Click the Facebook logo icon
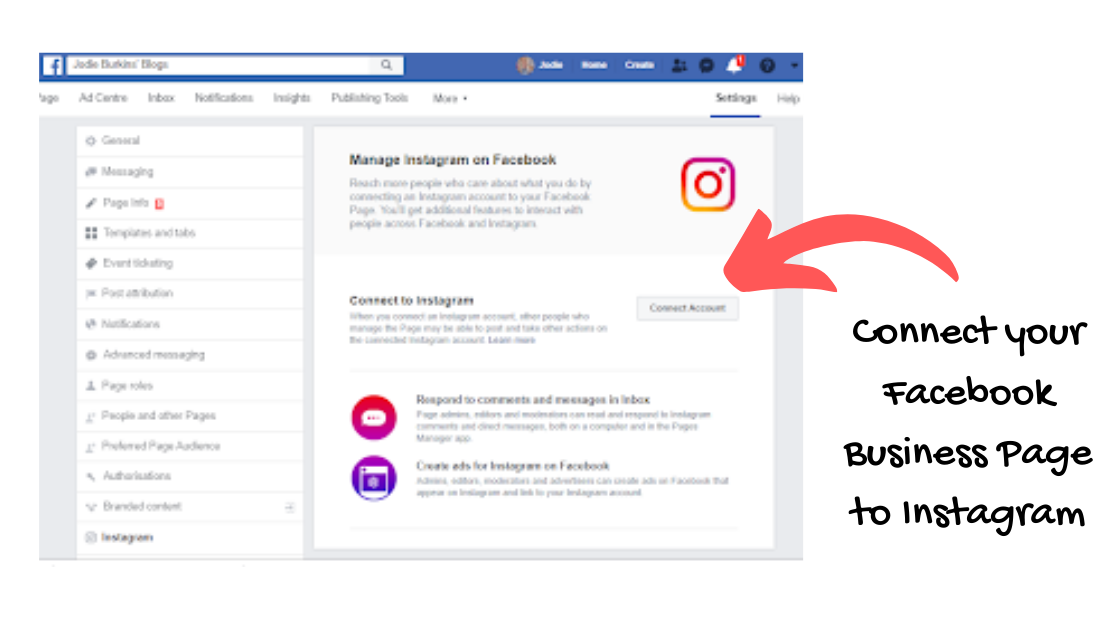 [x=53, y=65]
